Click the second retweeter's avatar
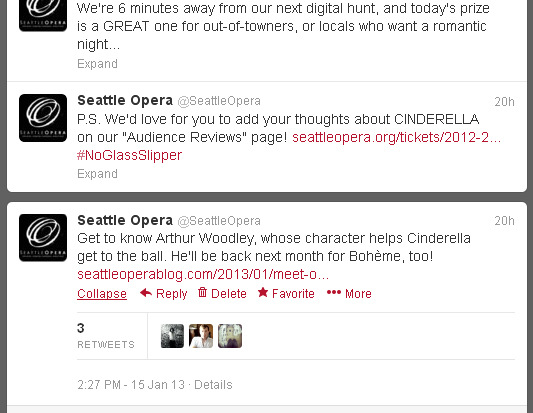Screen dimensions: 533x413 201,336
